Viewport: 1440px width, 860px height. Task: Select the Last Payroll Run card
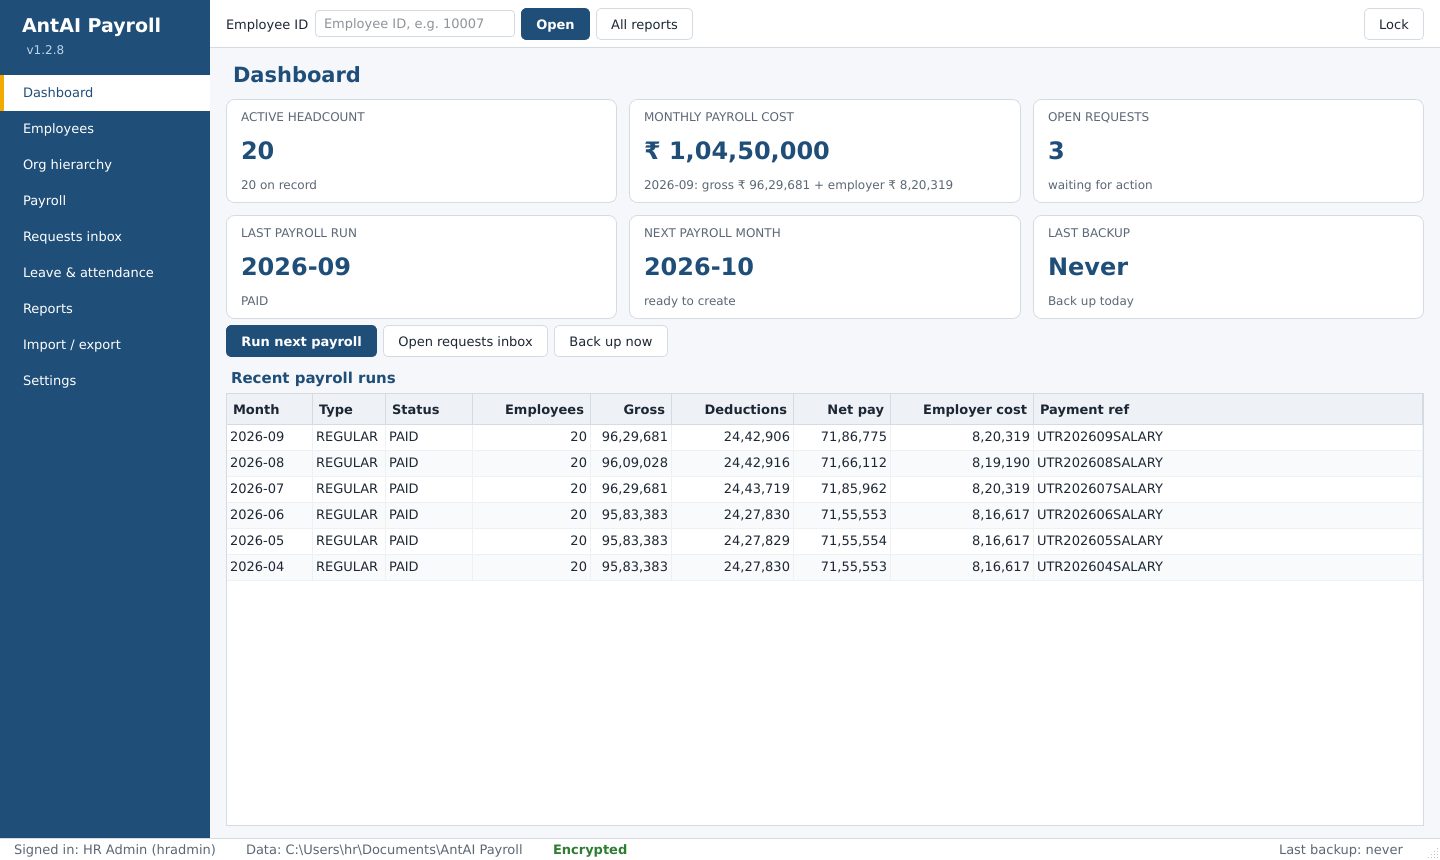point(421,267)
